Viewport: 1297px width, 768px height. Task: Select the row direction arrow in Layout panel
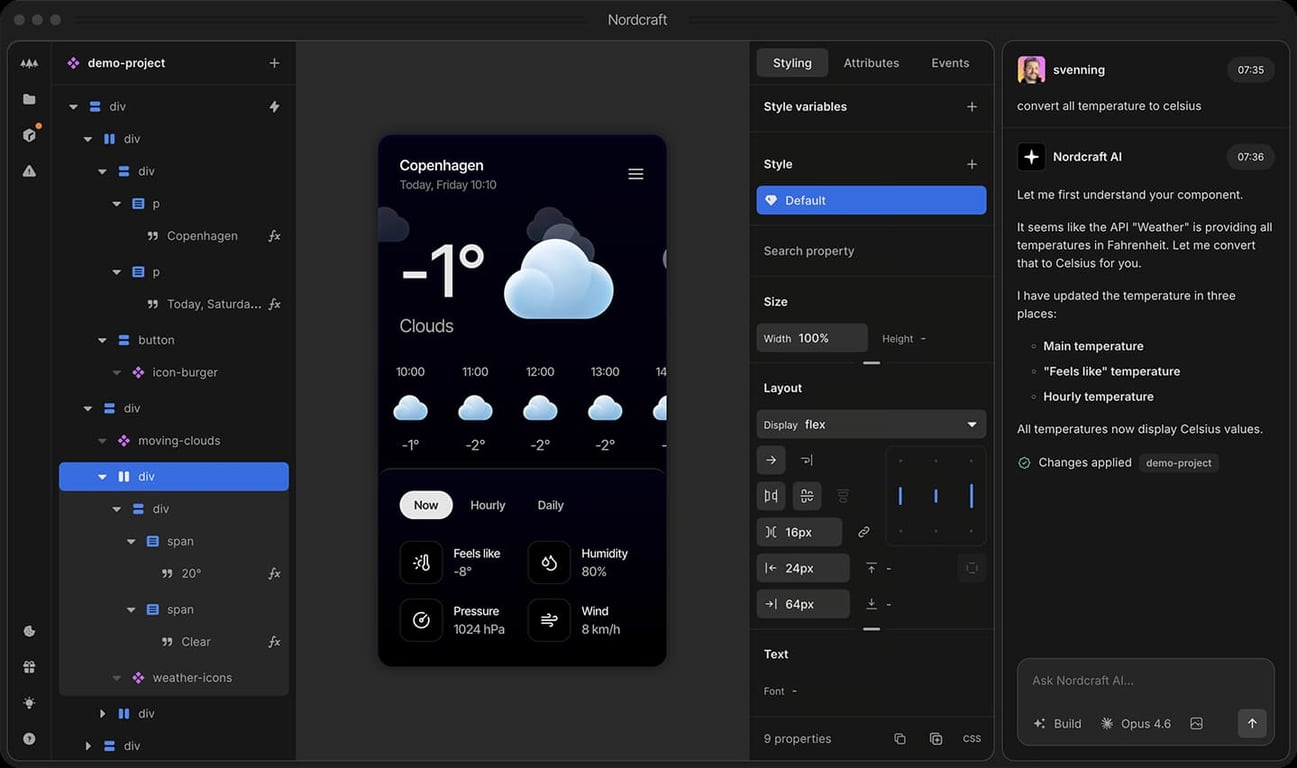pos(770,460)
